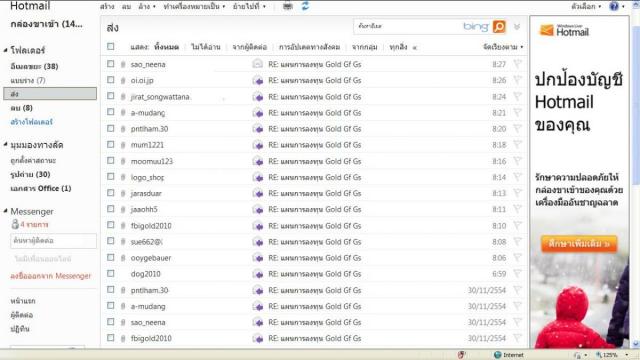
Task: Flag the jirat_songwattana message
Action: point(517,96)
